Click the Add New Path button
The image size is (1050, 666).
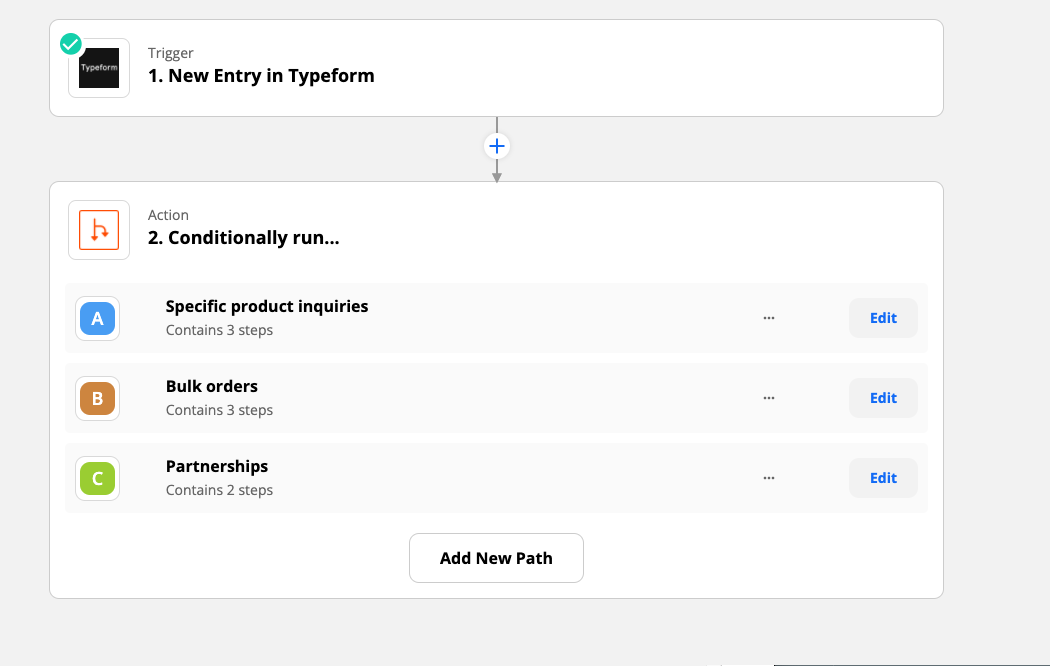(x=496, y=558)
